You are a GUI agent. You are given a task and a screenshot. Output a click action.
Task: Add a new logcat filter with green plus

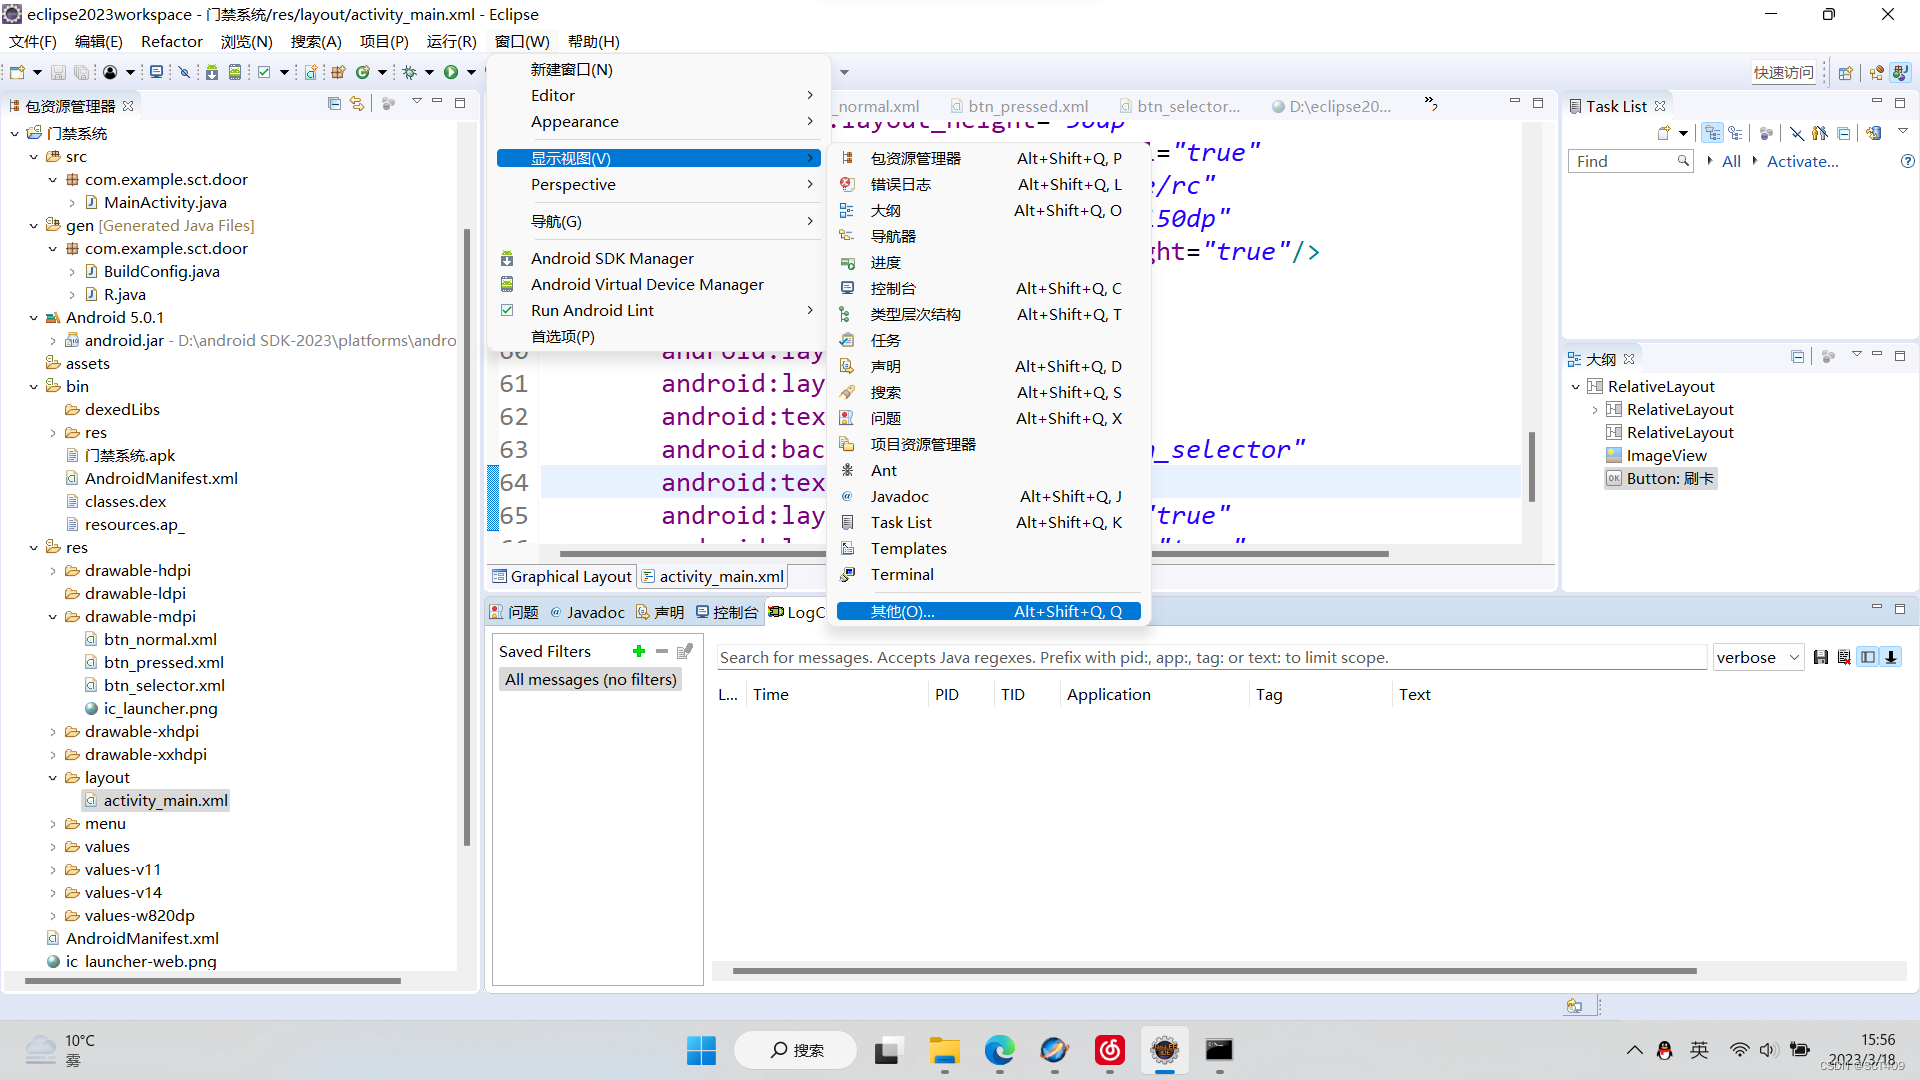point(639,651)
